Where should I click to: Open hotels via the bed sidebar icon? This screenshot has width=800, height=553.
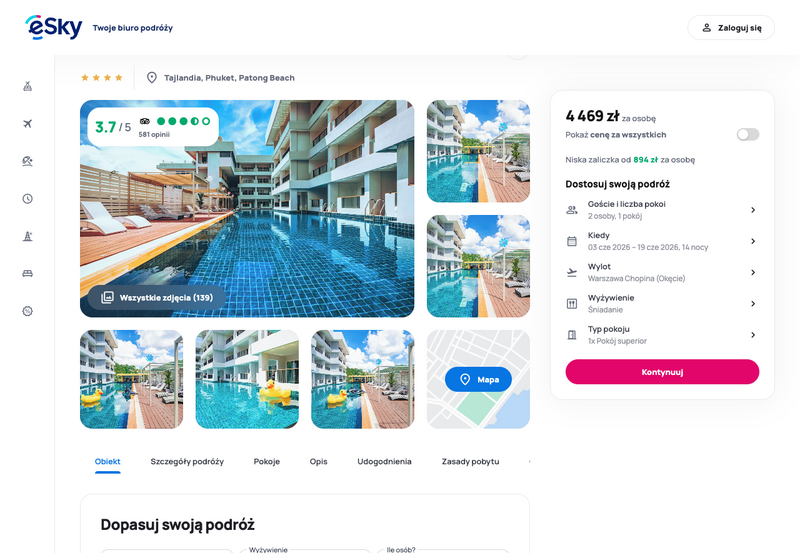pyautogui.click(x=28, y=273)
